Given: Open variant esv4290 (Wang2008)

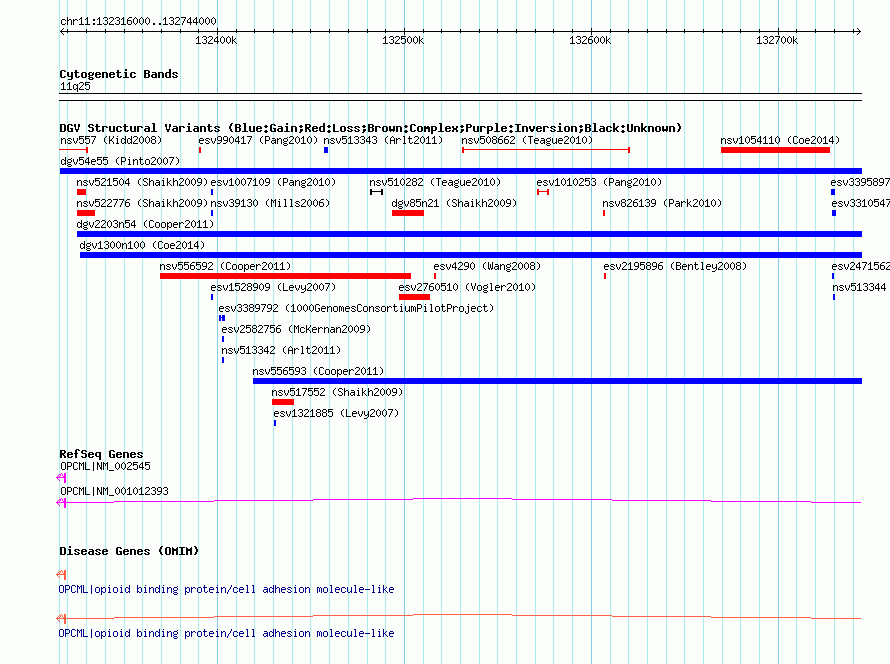Looking at the screenshot, I should tap(487, 266).
